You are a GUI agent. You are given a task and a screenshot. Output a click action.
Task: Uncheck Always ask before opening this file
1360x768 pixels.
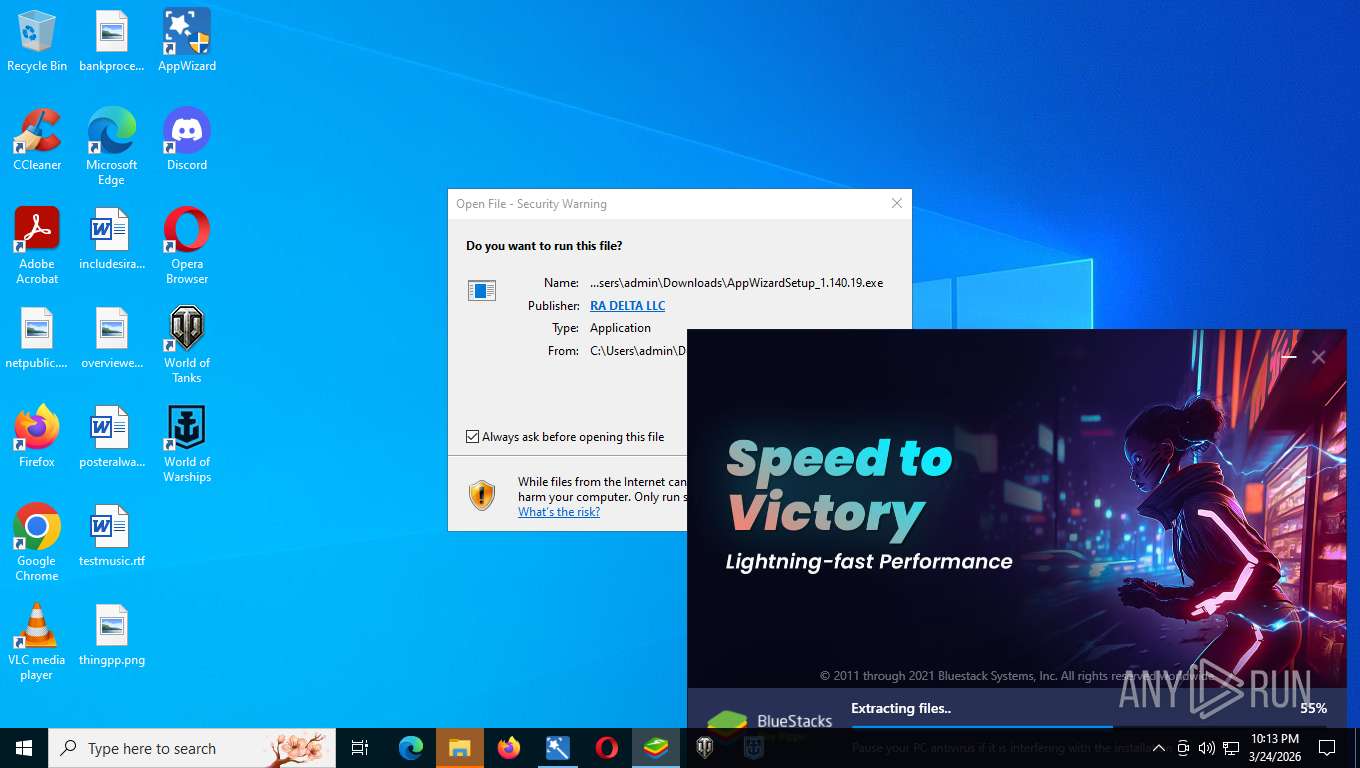473,437
